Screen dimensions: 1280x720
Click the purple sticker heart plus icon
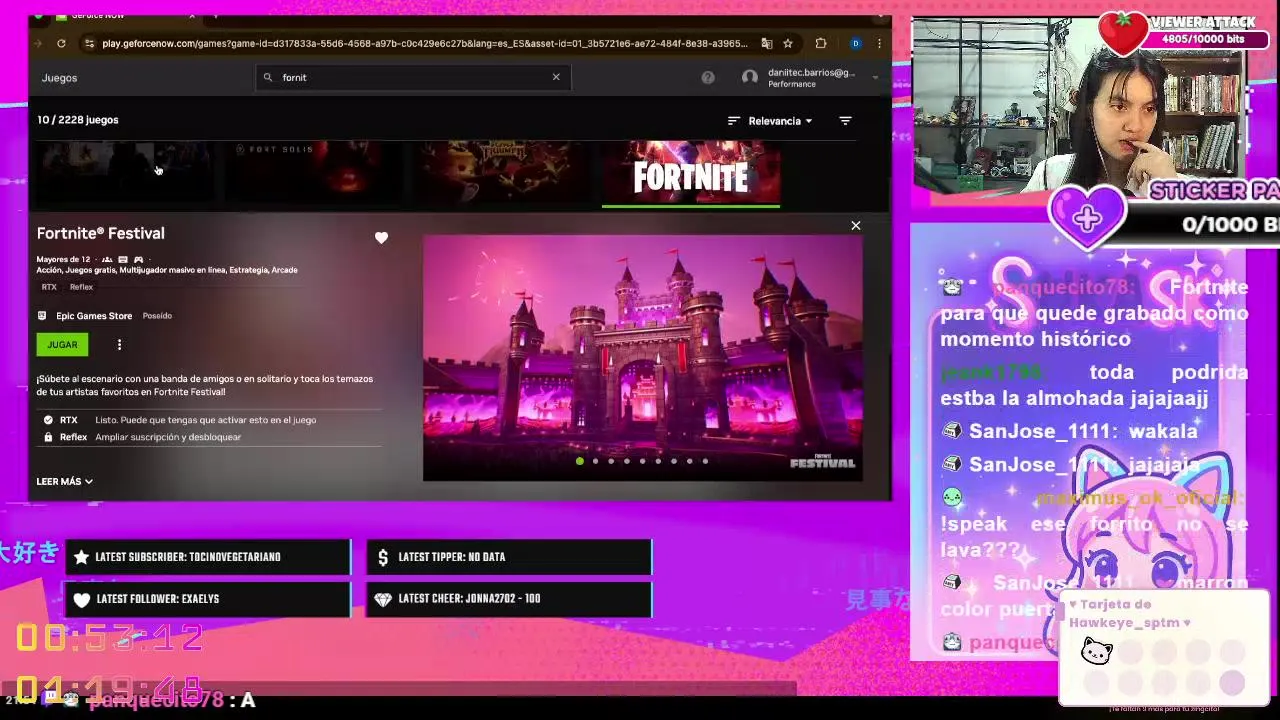[x=1087, y=217]
